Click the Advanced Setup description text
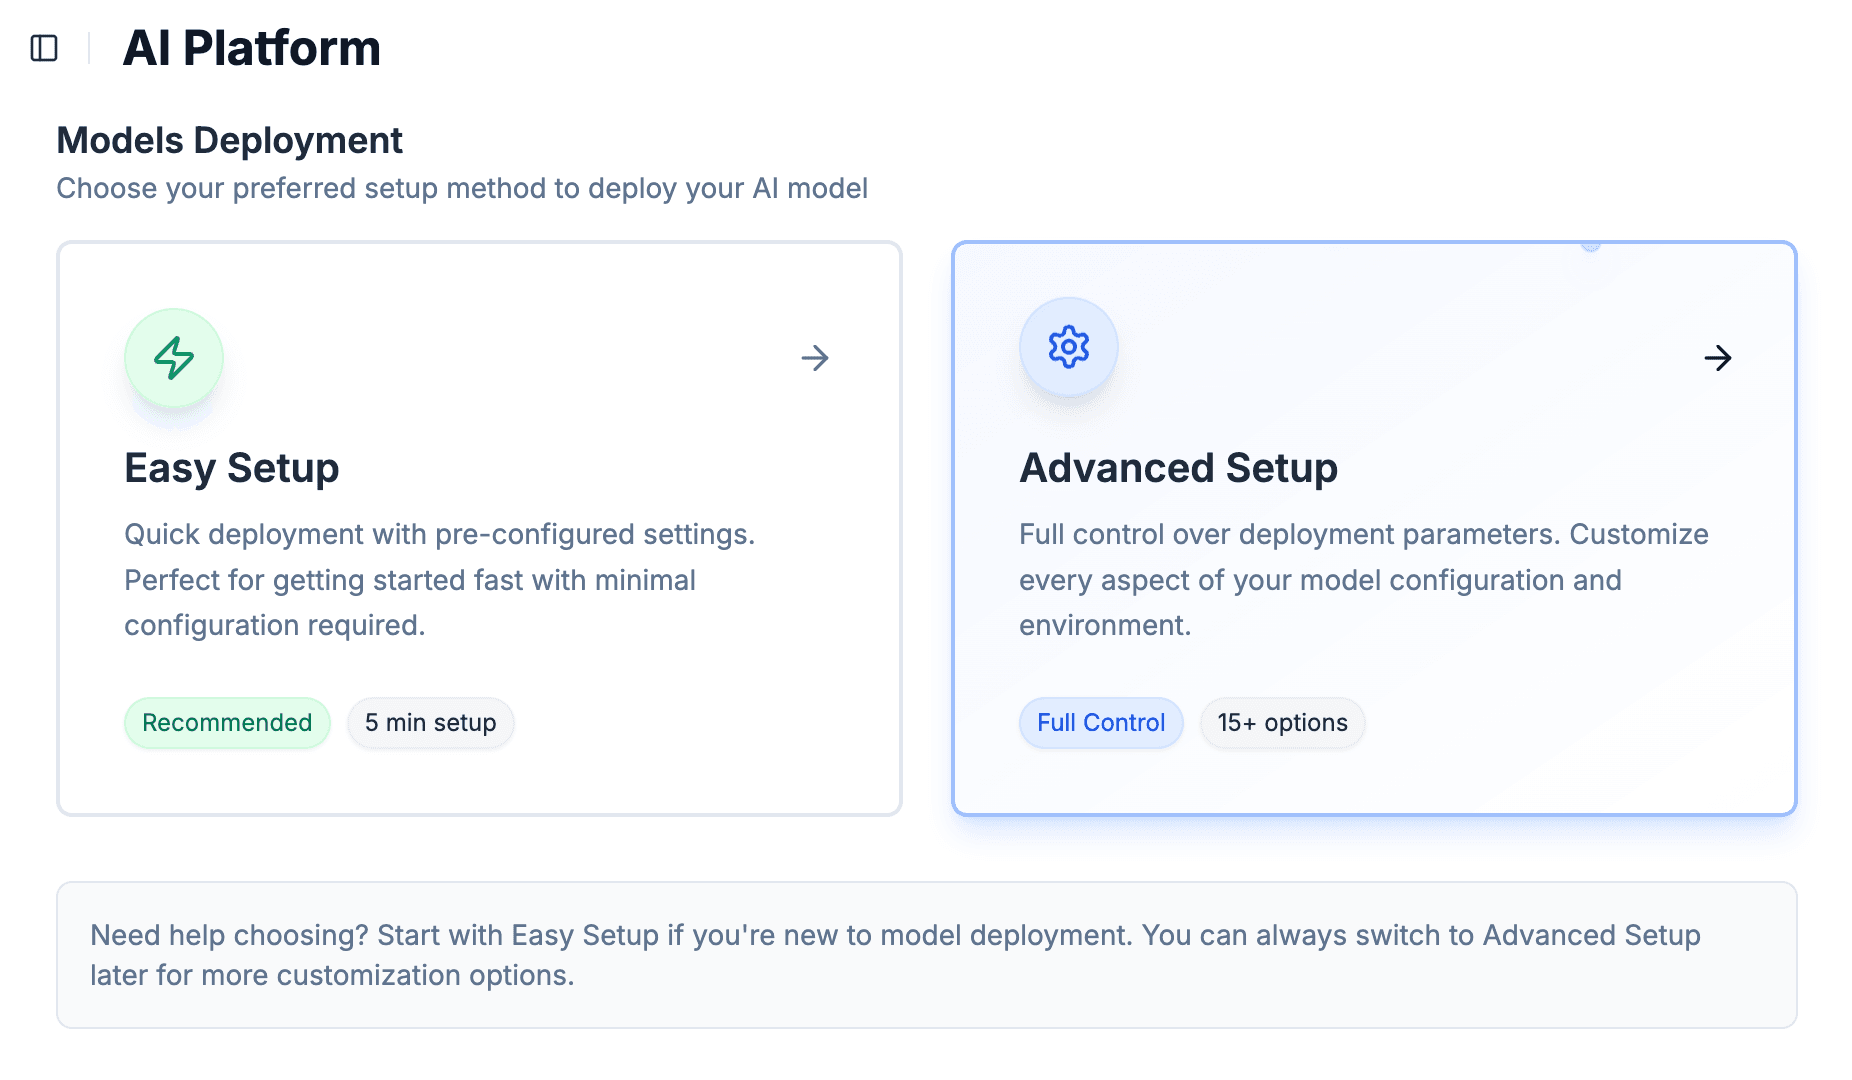Image resolution: width=1852 pixels, height=1080 pixels. tap(1363, 580)
